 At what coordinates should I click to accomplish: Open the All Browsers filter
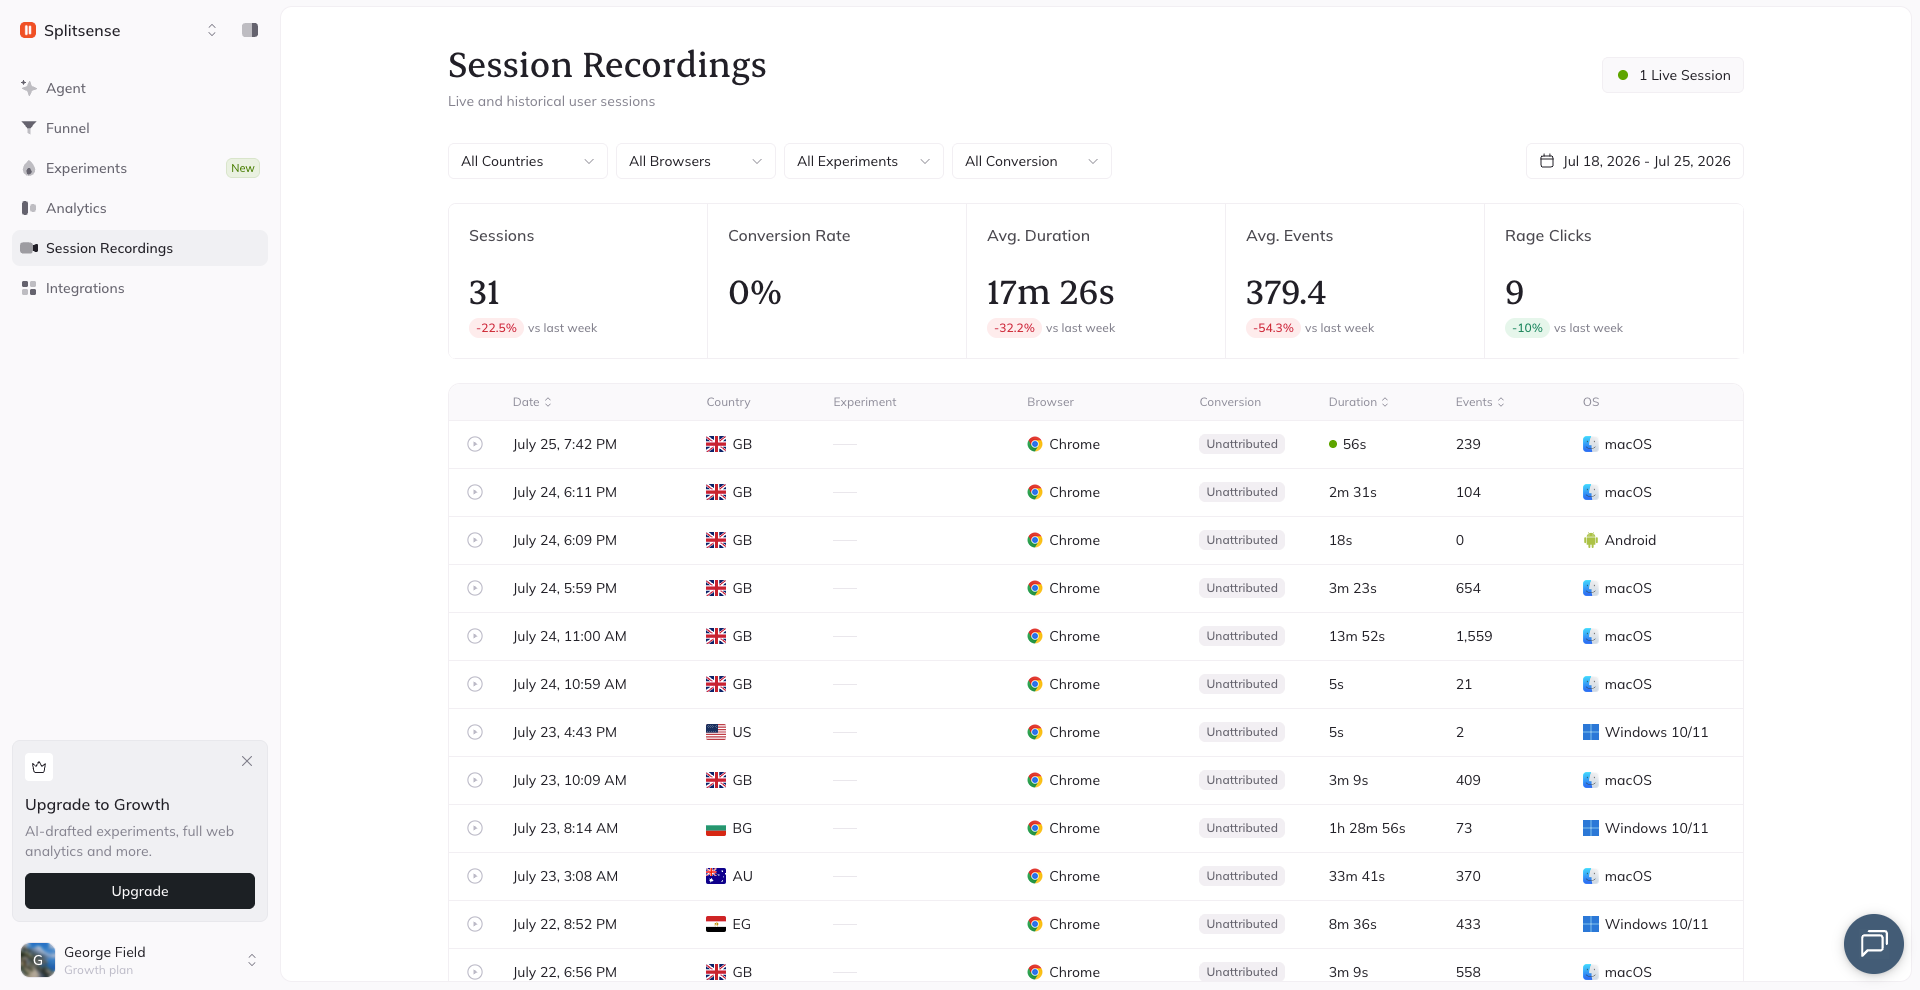click(696, 161)
